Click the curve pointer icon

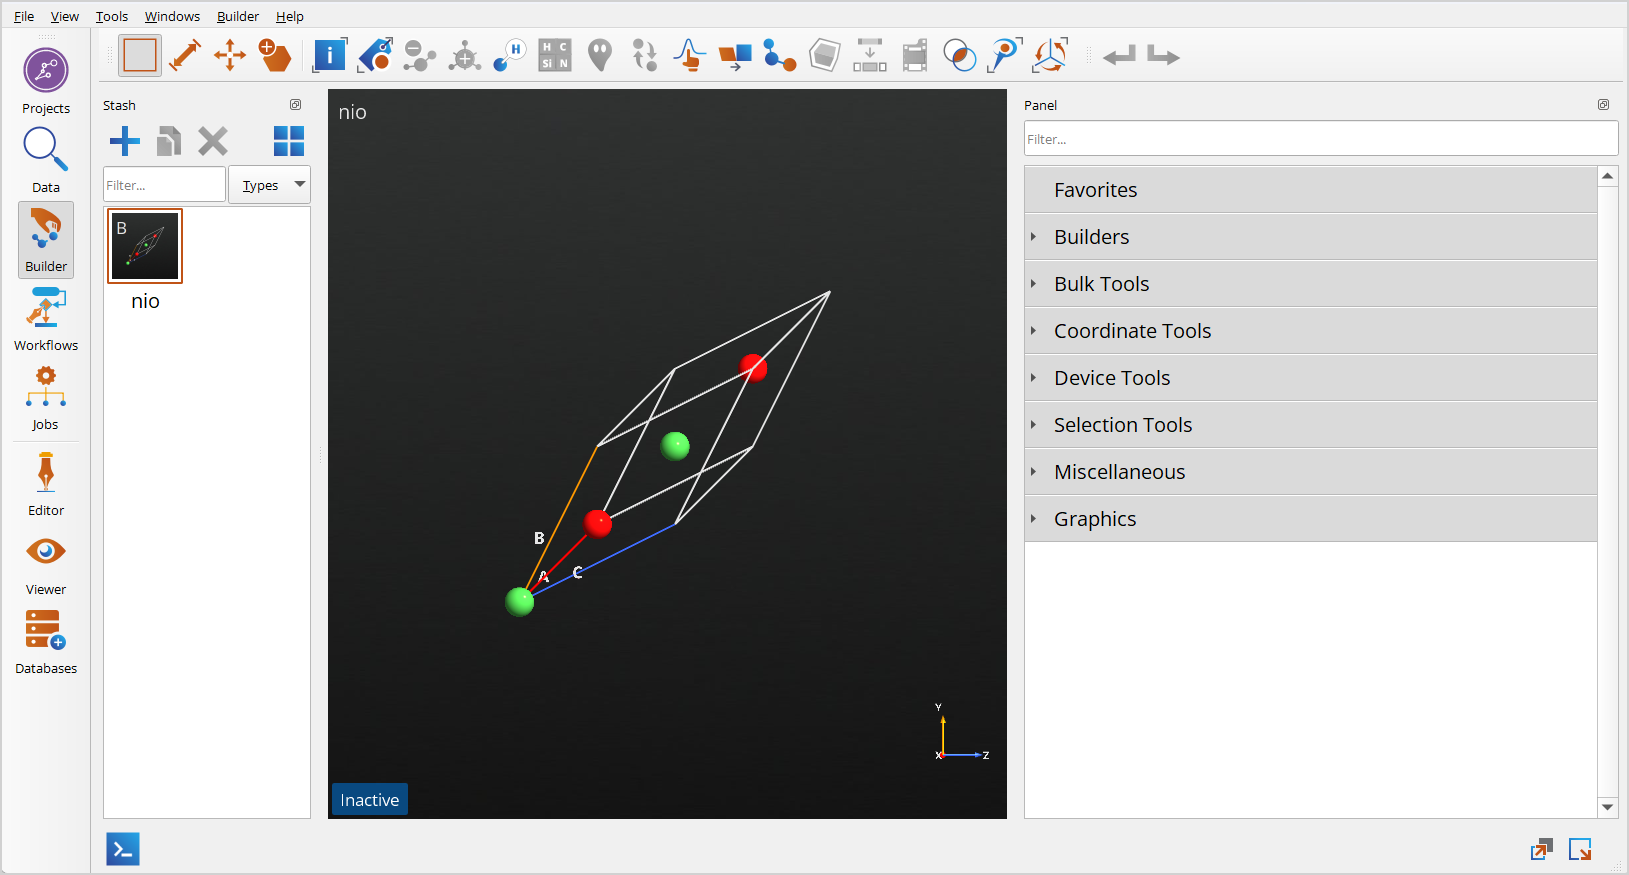coord(690,55)
